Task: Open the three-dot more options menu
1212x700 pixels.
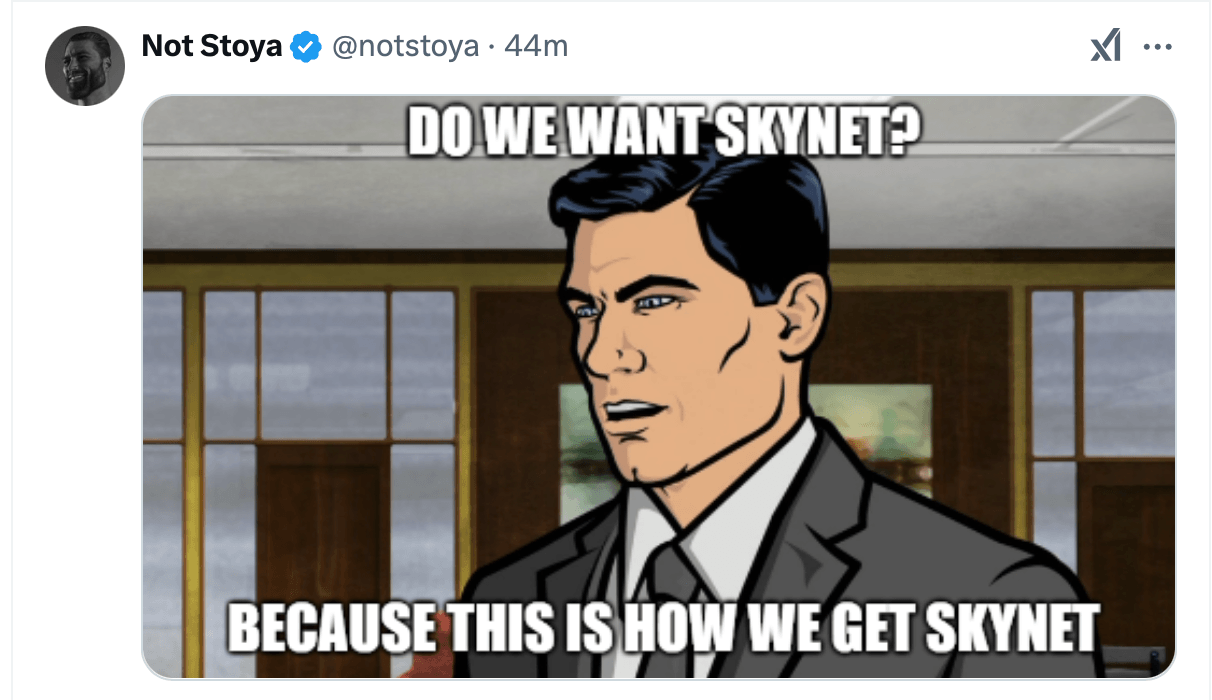Action: pos(1157,47)
